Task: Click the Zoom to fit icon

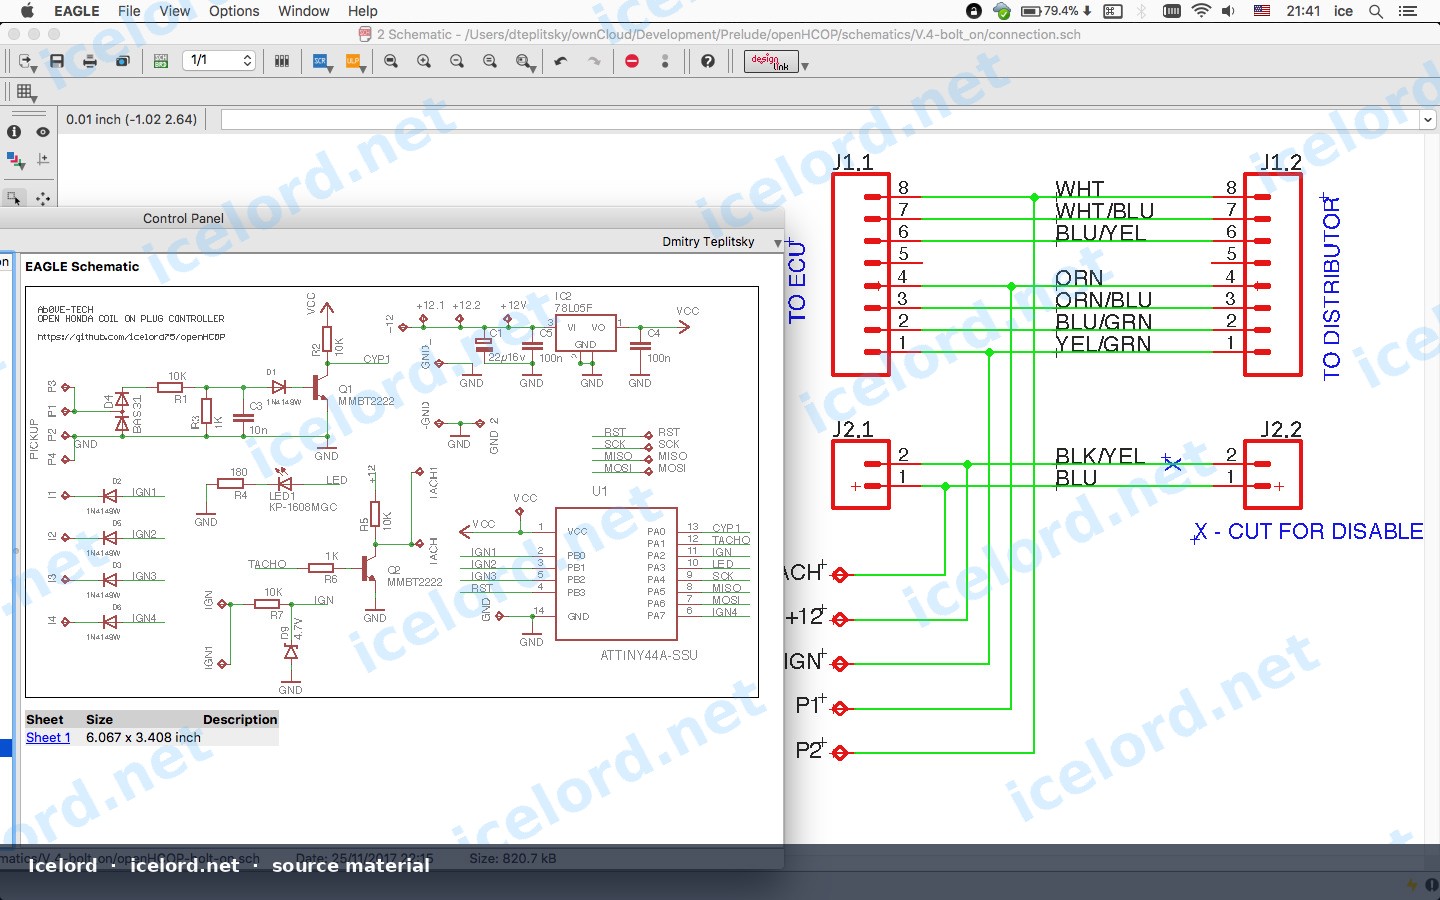Action: tap(391, 62)
